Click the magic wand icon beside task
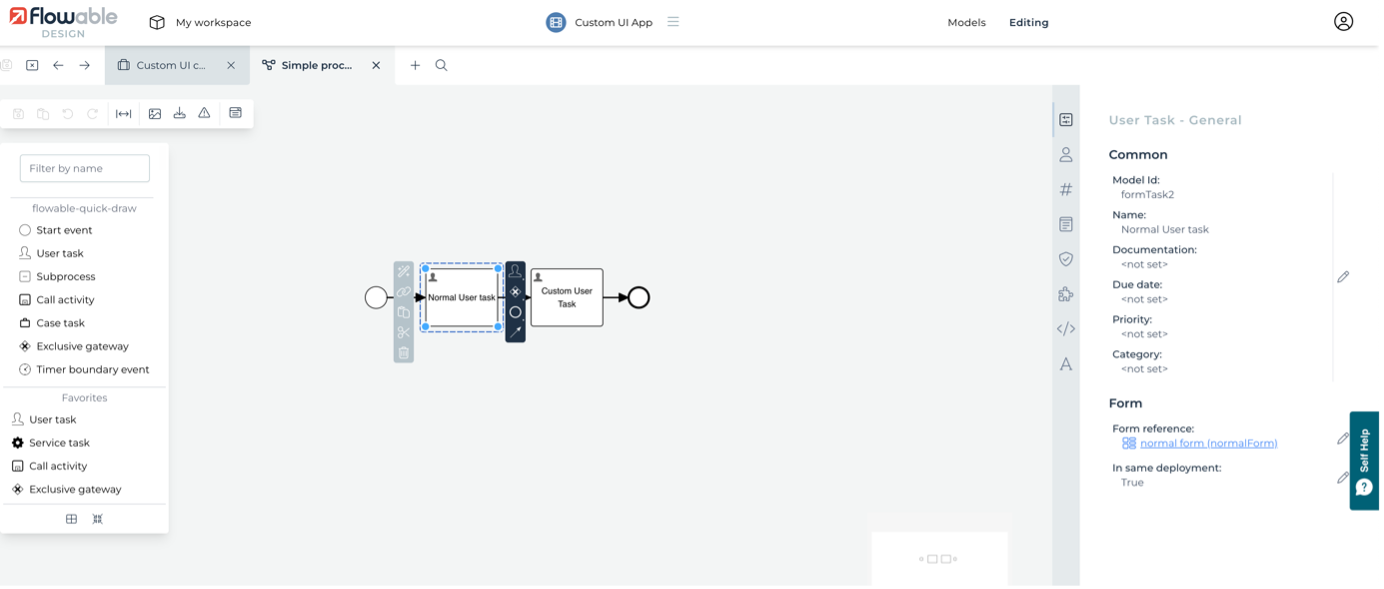This screenshot has width=1384, height=589. click(x=404, y=272)
